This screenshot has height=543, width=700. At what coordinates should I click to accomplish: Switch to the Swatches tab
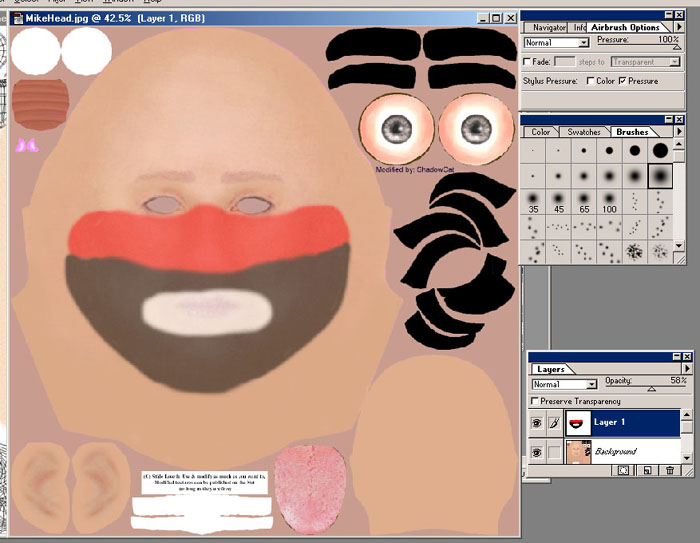(583, 132)
